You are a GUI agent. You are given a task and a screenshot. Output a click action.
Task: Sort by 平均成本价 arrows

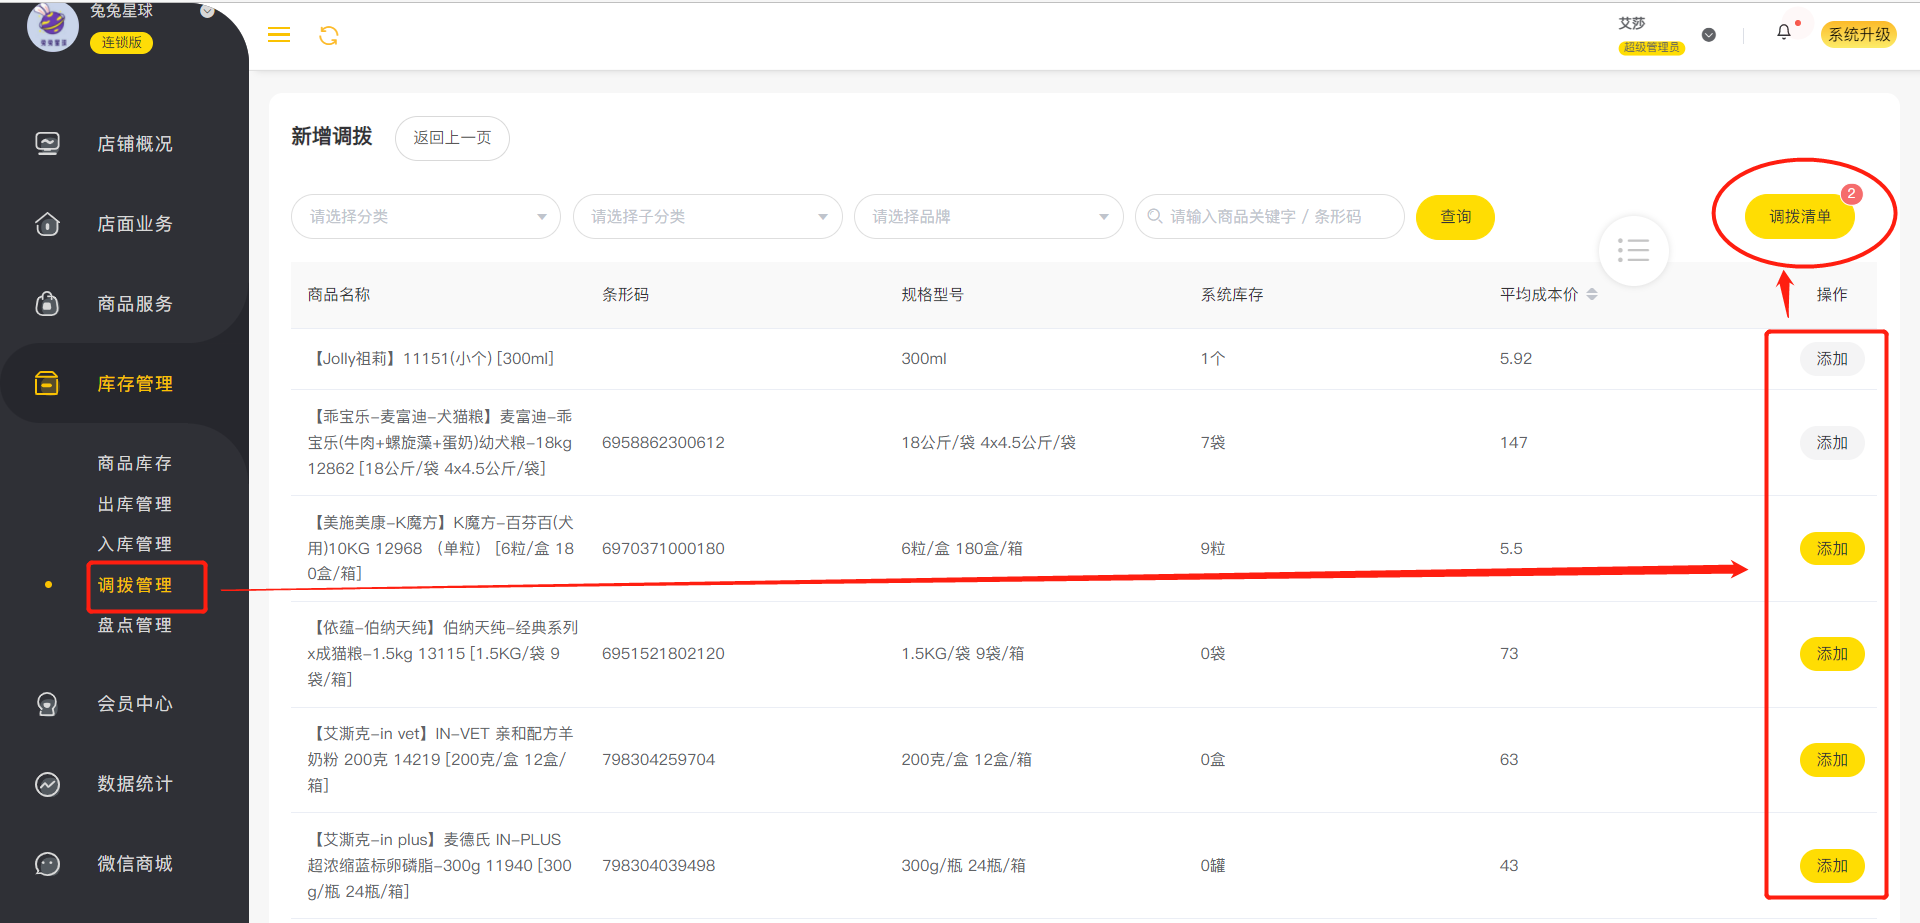[1592, 294]
